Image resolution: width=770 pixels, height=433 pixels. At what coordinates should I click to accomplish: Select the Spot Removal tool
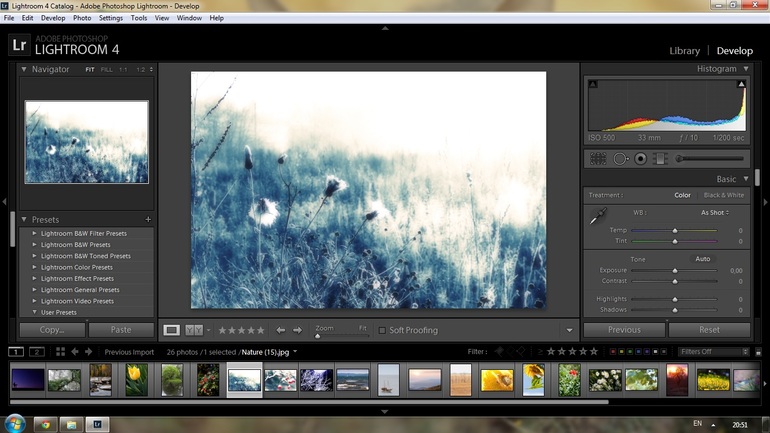click(x=620, y=159)
